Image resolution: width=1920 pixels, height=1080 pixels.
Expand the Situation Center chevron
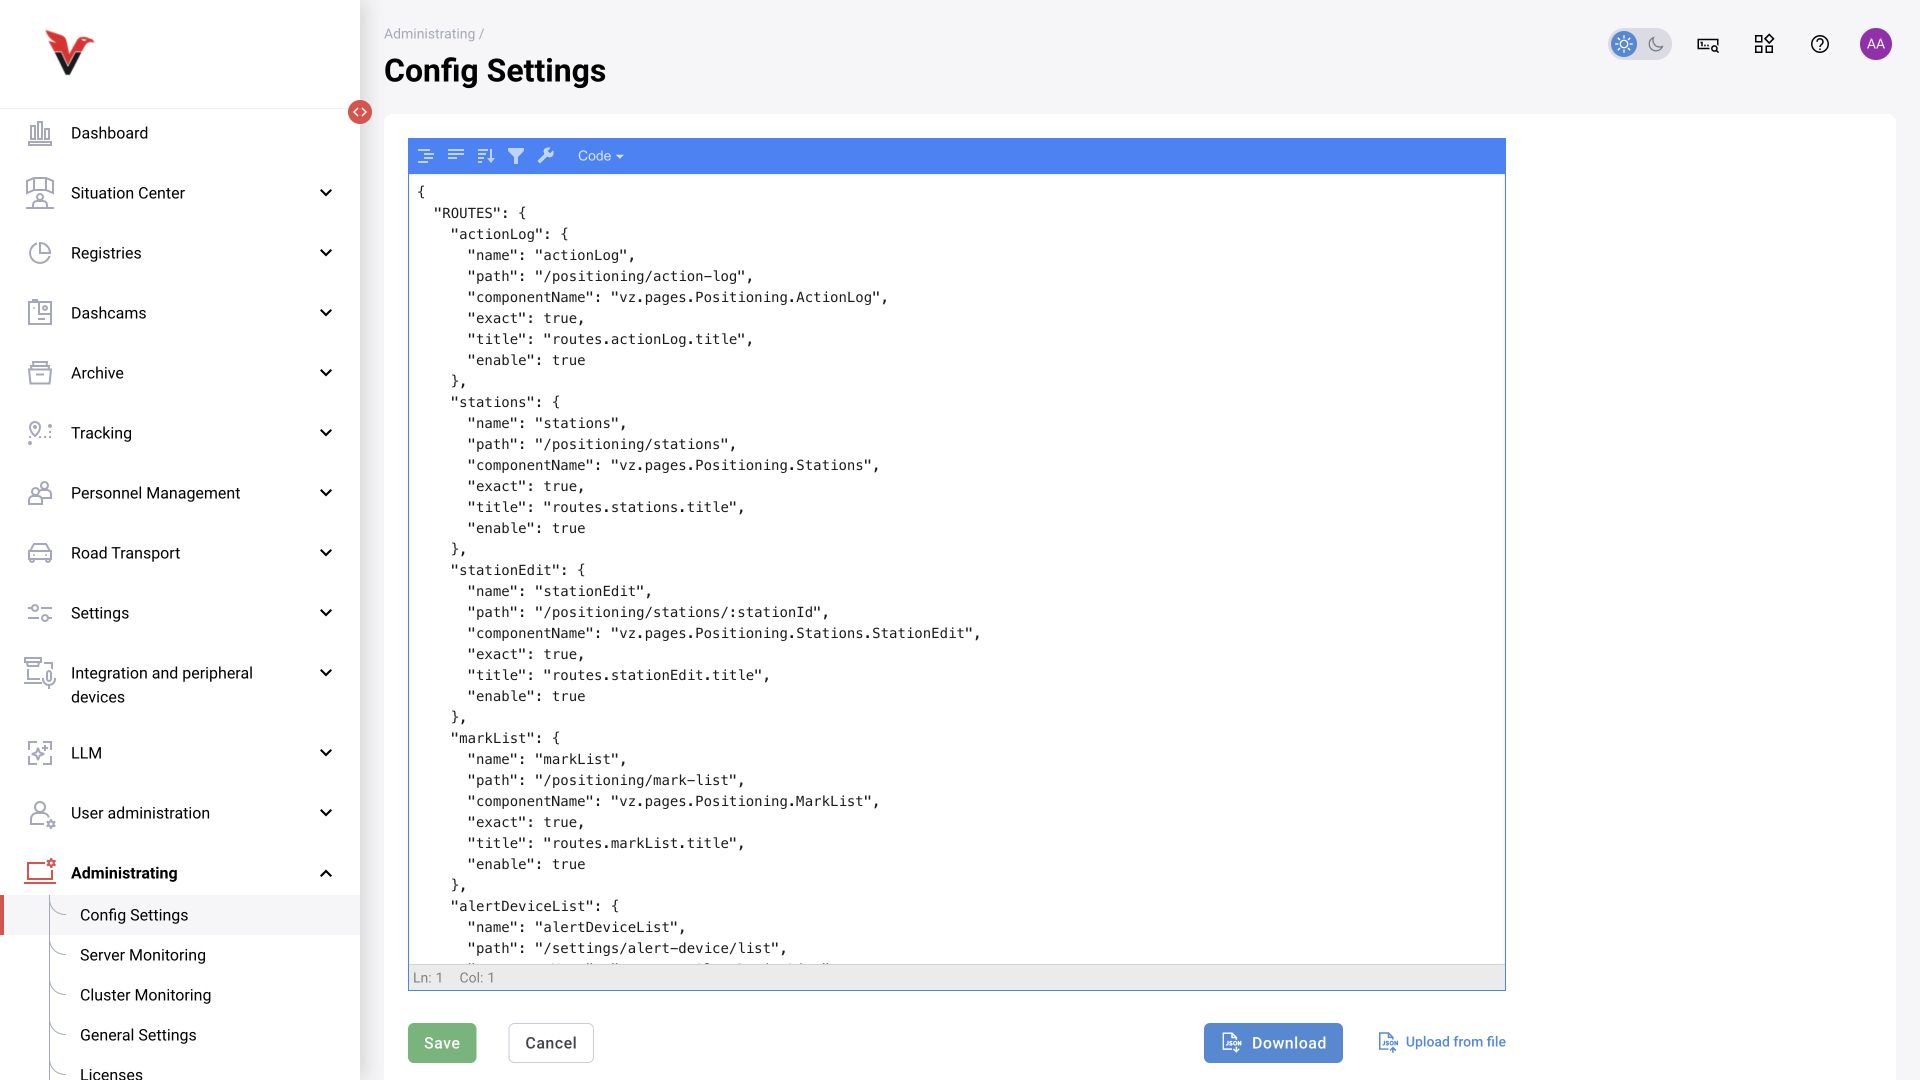tap(326, 193)
